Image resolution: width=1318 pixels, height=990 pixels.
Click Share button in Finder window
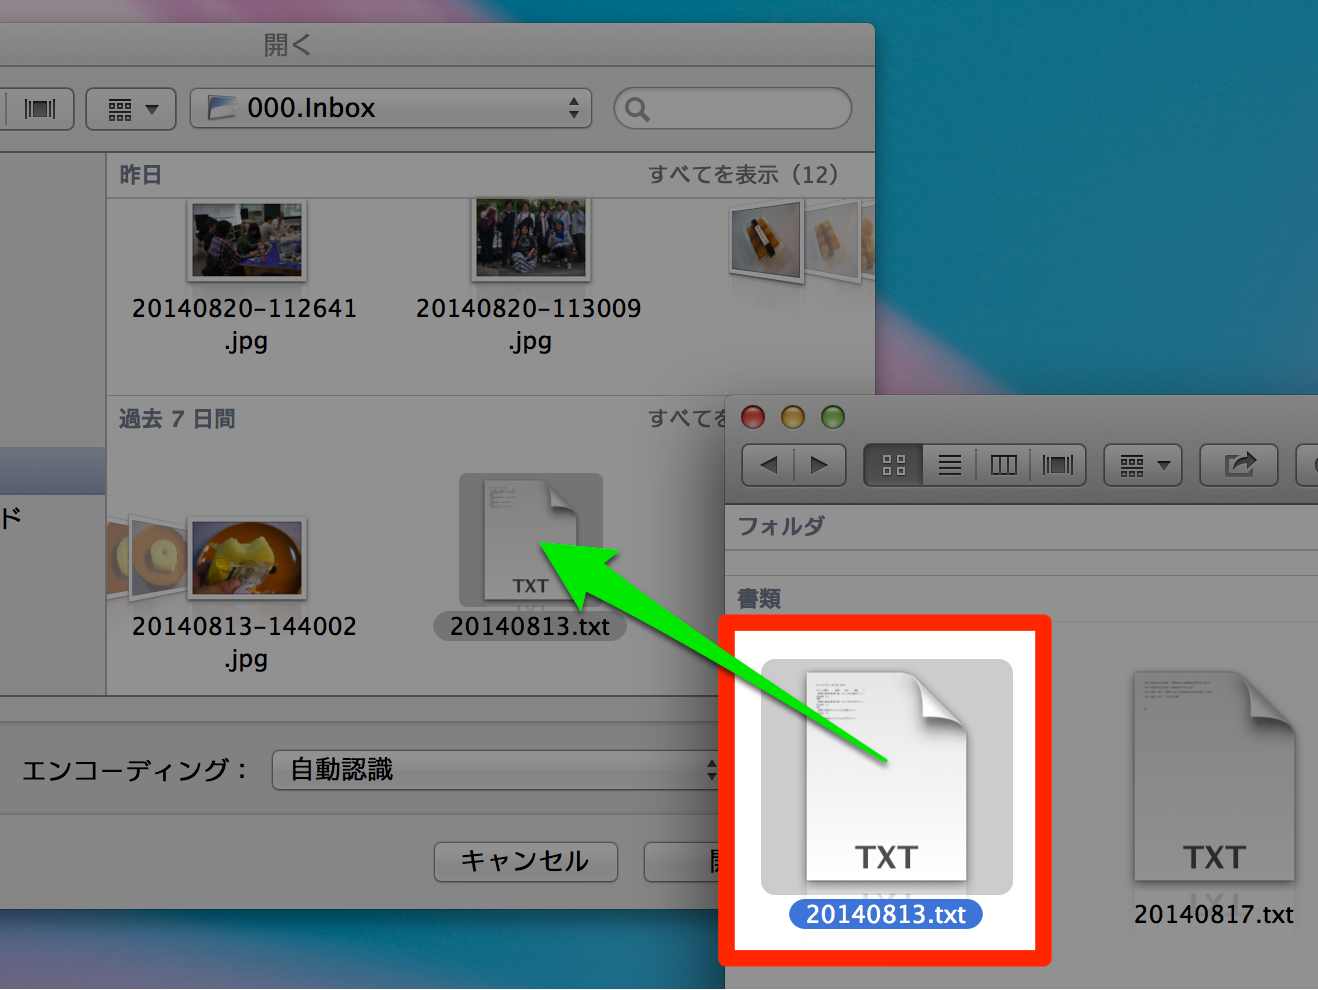coord(1239,465)
